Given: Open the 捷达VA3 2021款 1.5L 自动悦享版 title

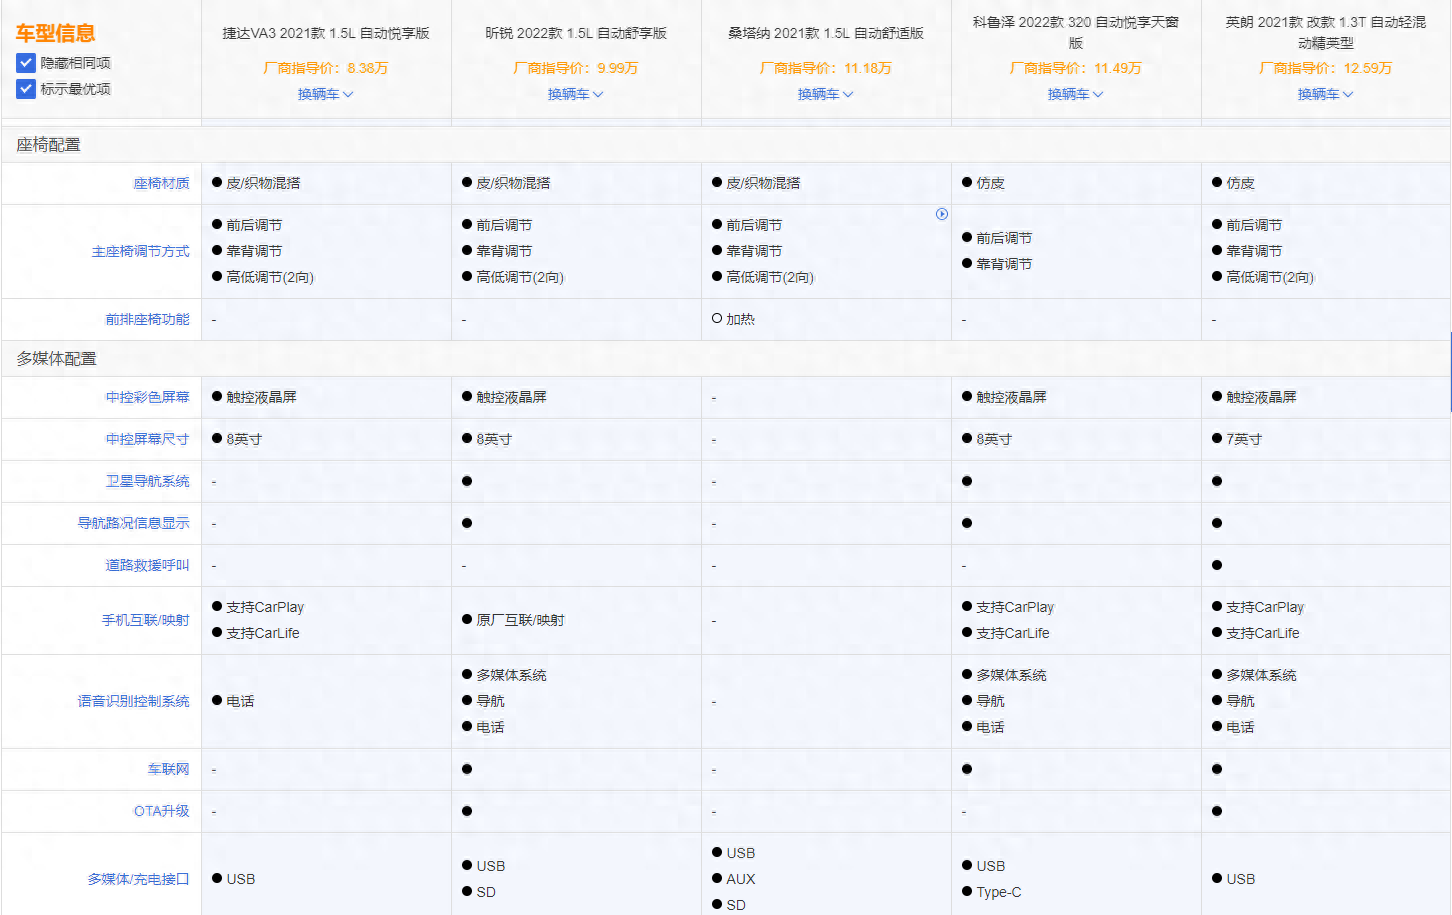Looking at the screenshot, I should 326,33.
